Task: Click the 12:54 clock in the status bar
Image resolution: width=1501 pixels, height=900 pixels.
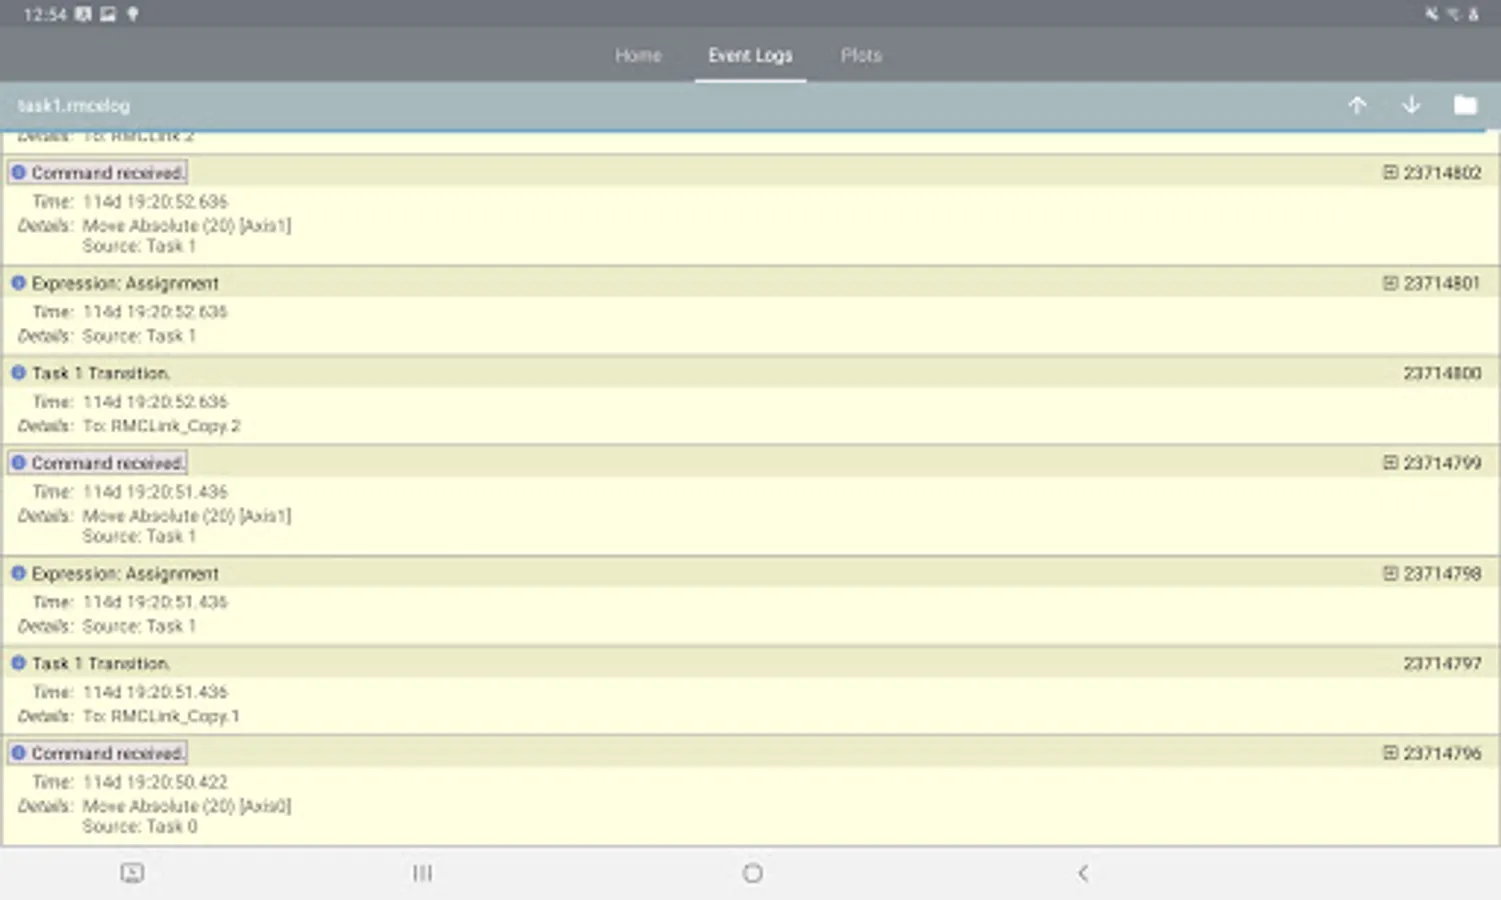Action: click(x=45, y=14)
